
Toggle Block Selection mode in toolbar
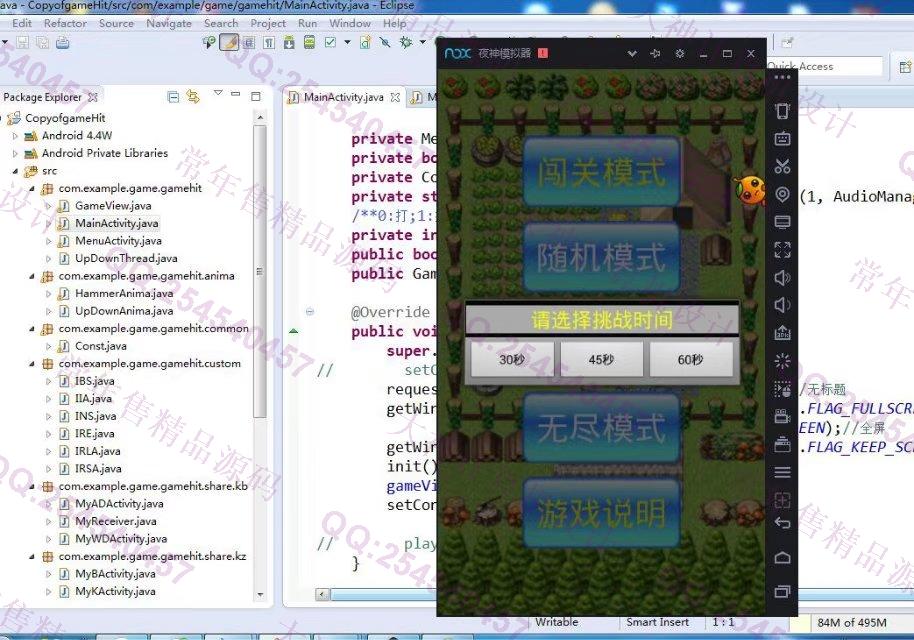click(x=249, y=43)
